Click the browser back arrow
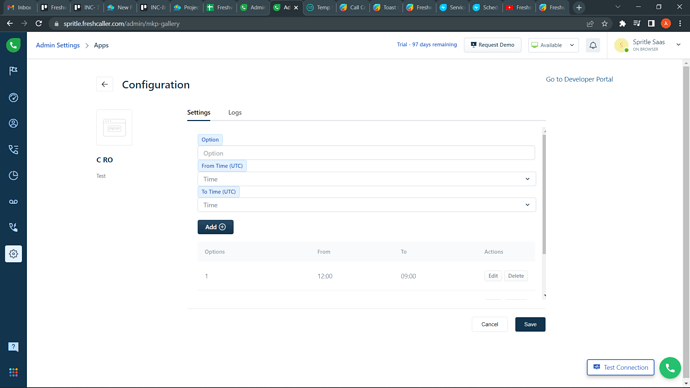 pyautogui.click(x=10, y=24)
